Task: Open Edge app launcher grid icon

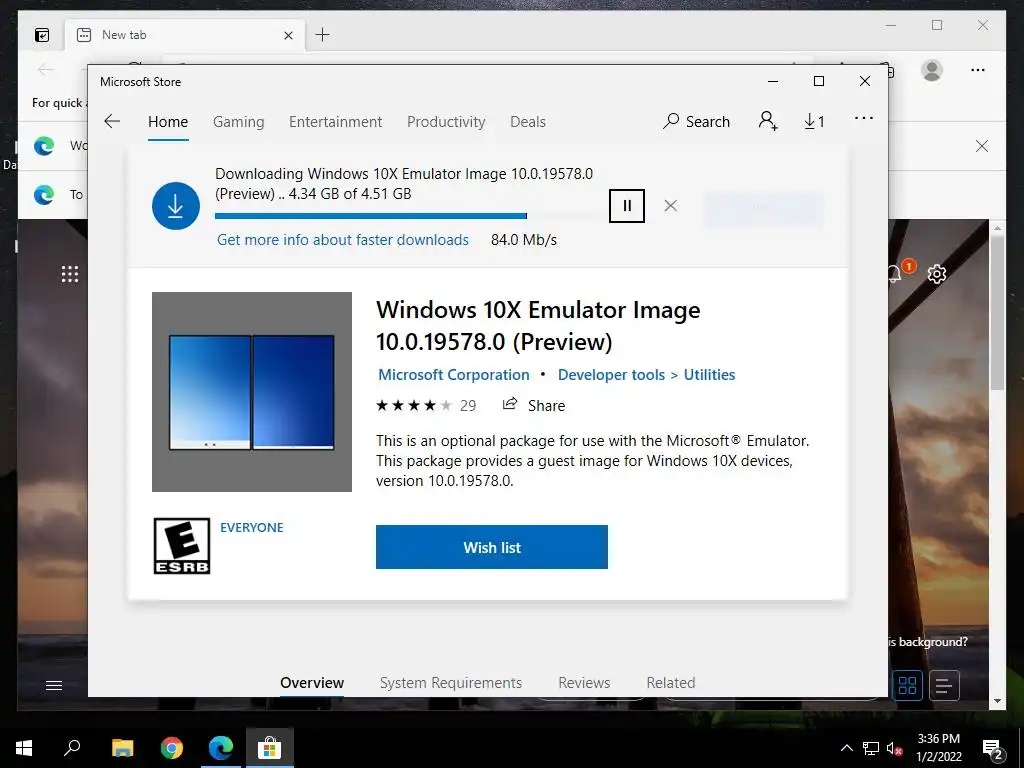Action: click(x=70, y=274)
